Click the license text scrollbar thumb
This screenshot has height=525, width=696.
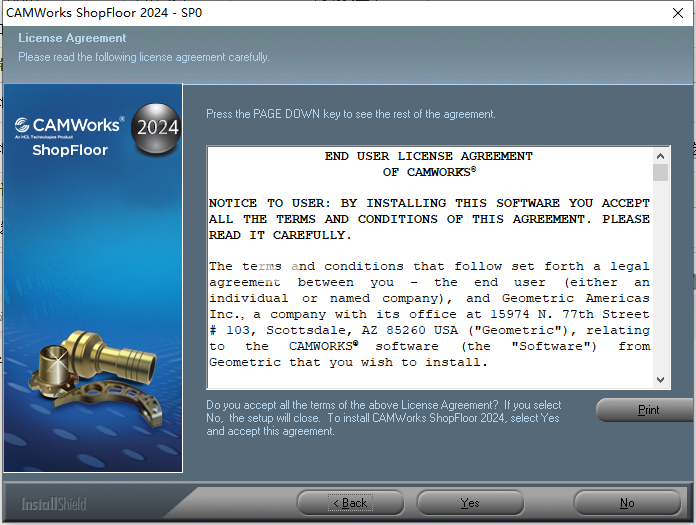click(660, 172)
